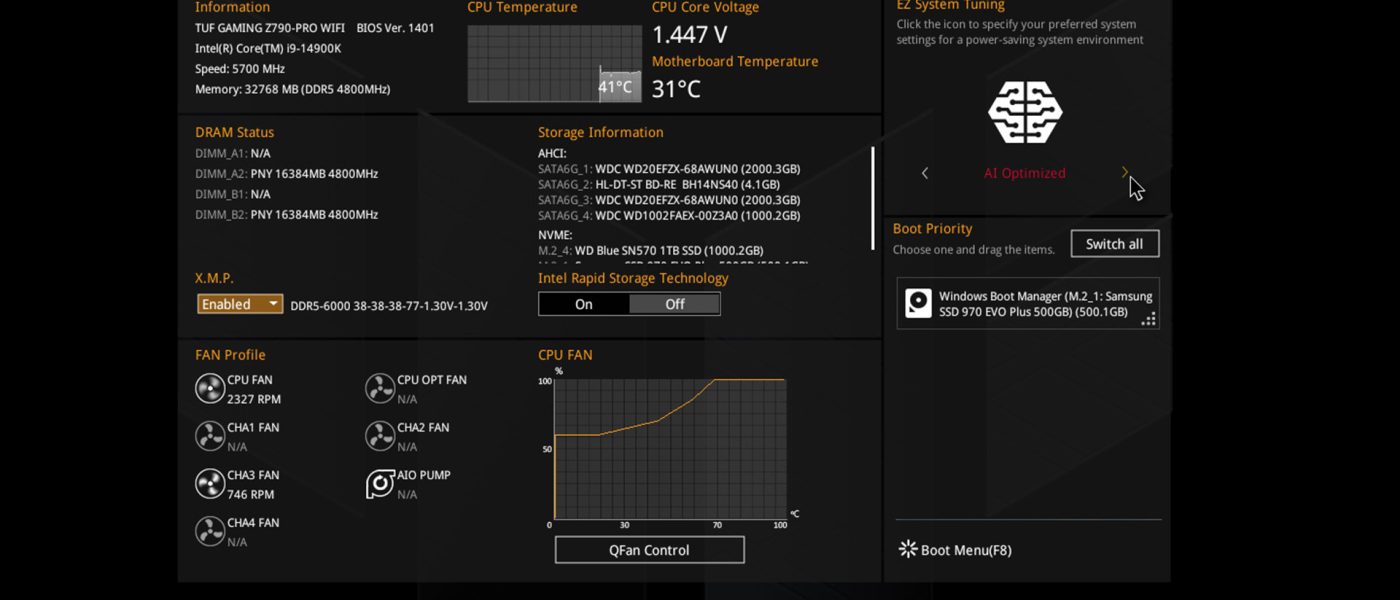The width and height of the screenshot is (1400, 600).
Task: Click the AIO PUMP icon
Action: (x=380, y=484)
